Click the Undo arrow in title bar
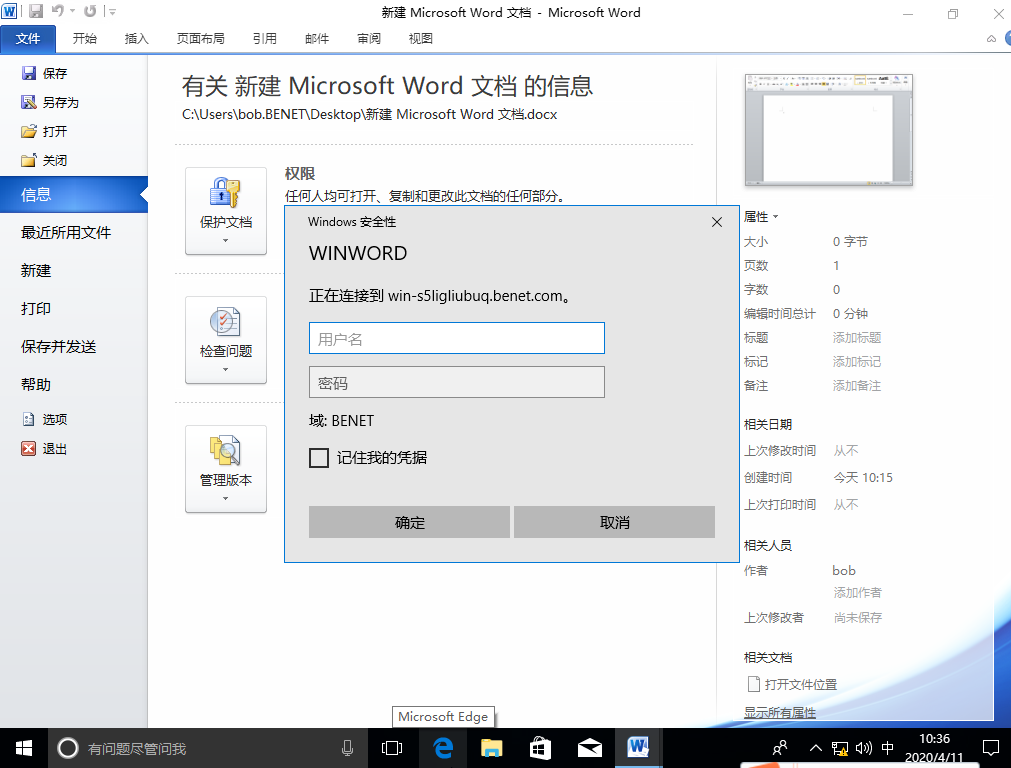 tap(58, 11)
